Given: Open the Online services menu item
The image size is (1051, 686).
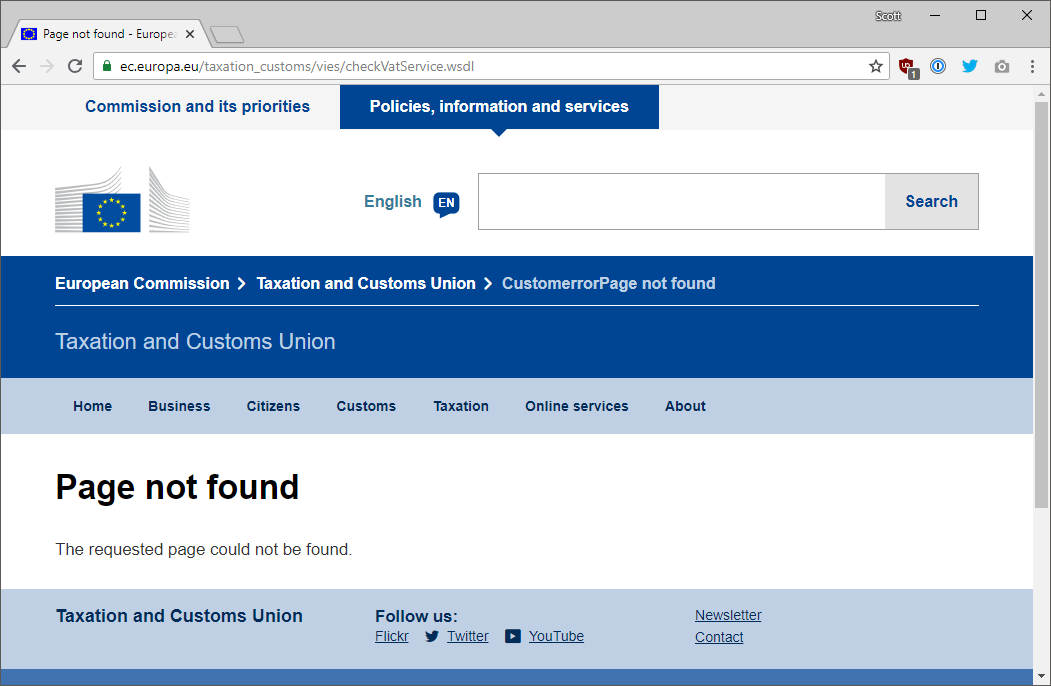Looking at the screenshot, I should (576, 406).
